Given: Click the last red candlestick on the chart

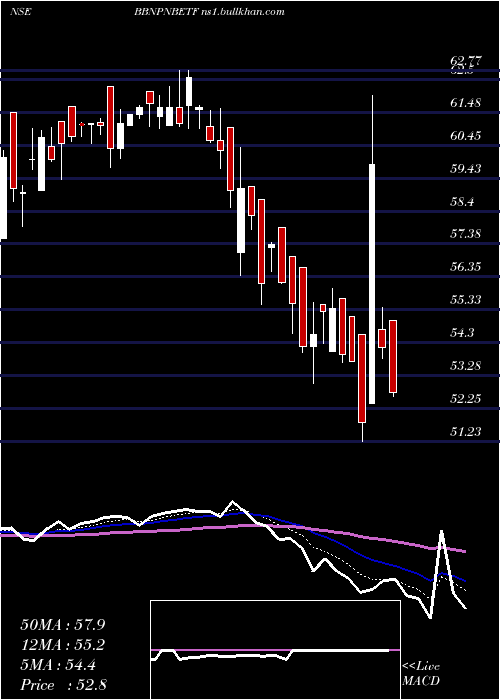Looking at the screenshot, I should tap(393, 356).
